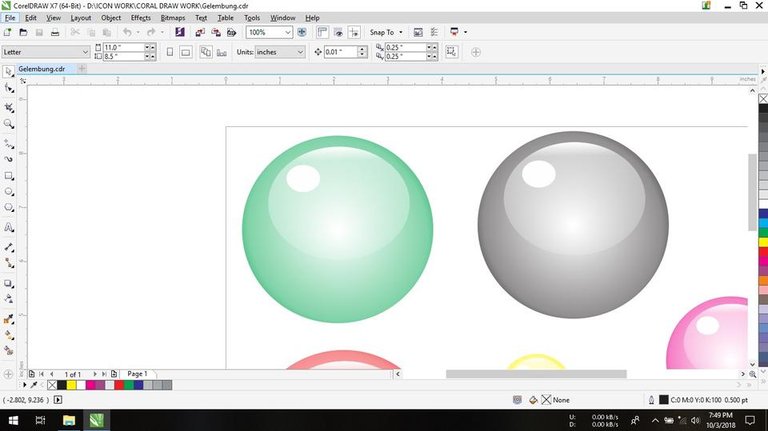The image size is (768, 431).
Task: Select the Text tool
Action: pos(9,226)
